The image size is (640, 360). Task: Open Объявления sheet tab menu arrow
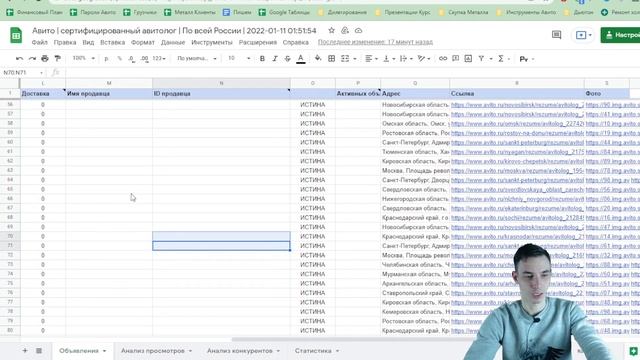coord(104,351)
